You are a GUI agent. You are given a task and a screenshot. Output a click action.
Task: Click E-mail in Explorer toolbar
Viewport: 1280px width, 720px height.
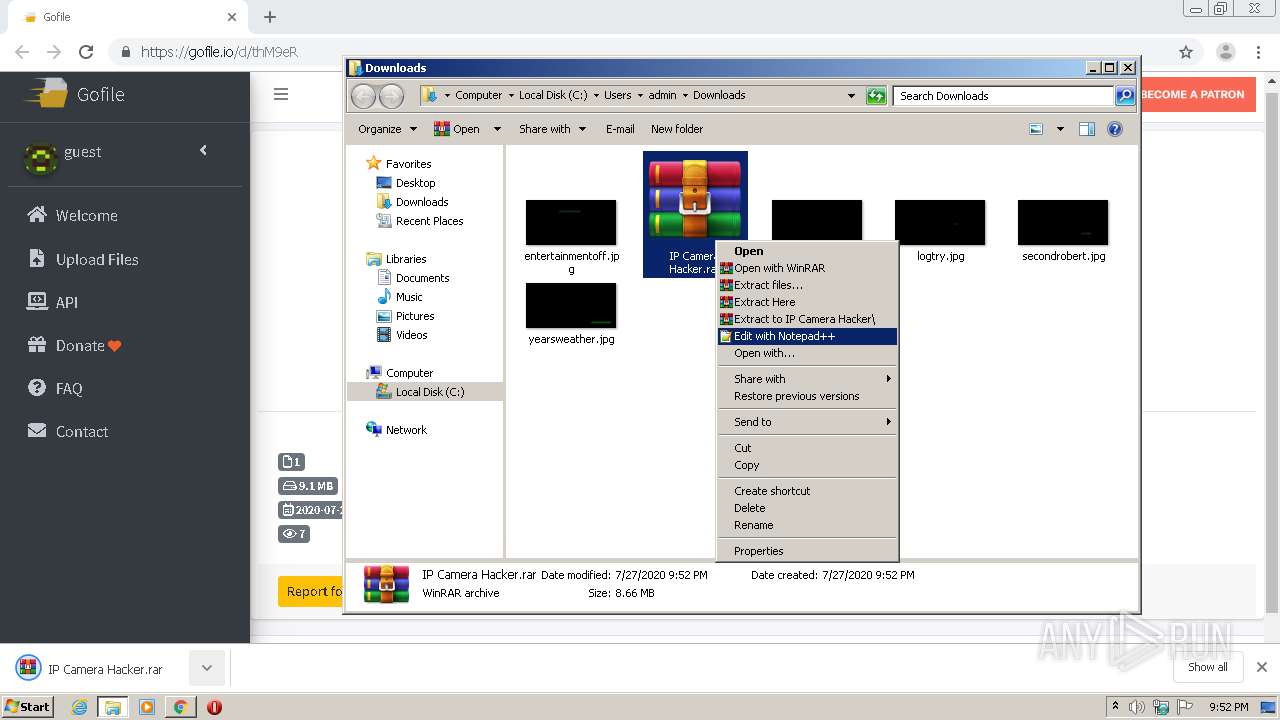(x=620, y=129)
